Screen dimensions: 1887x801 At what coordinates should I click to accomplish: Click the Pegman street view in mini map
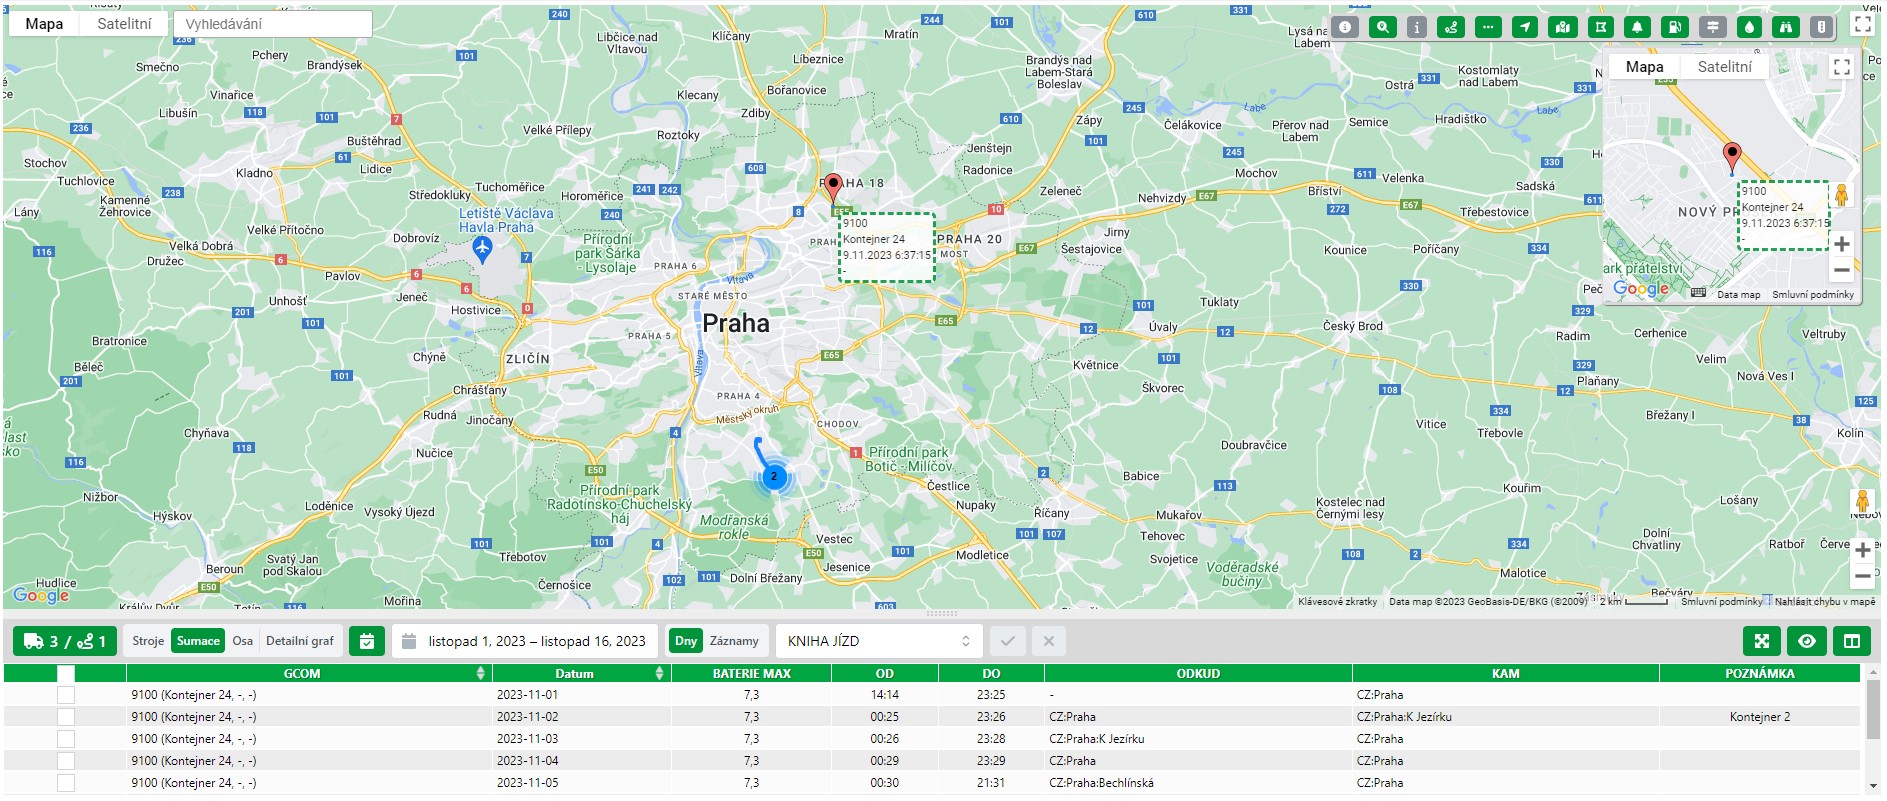1841,194
